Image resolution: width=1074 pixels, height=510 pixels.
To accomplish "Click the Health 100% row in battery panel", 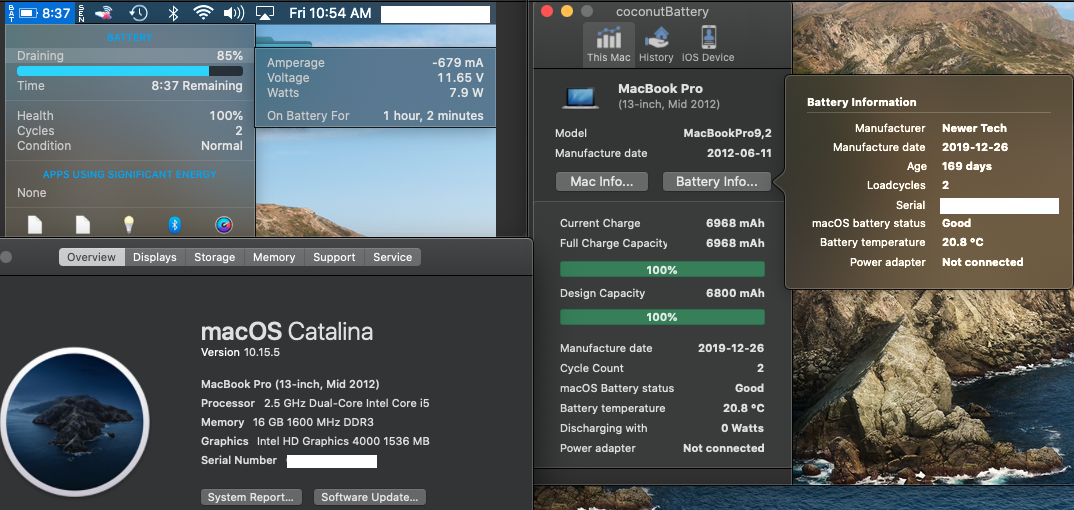I will pyautogui.click(x=129, y=116).
